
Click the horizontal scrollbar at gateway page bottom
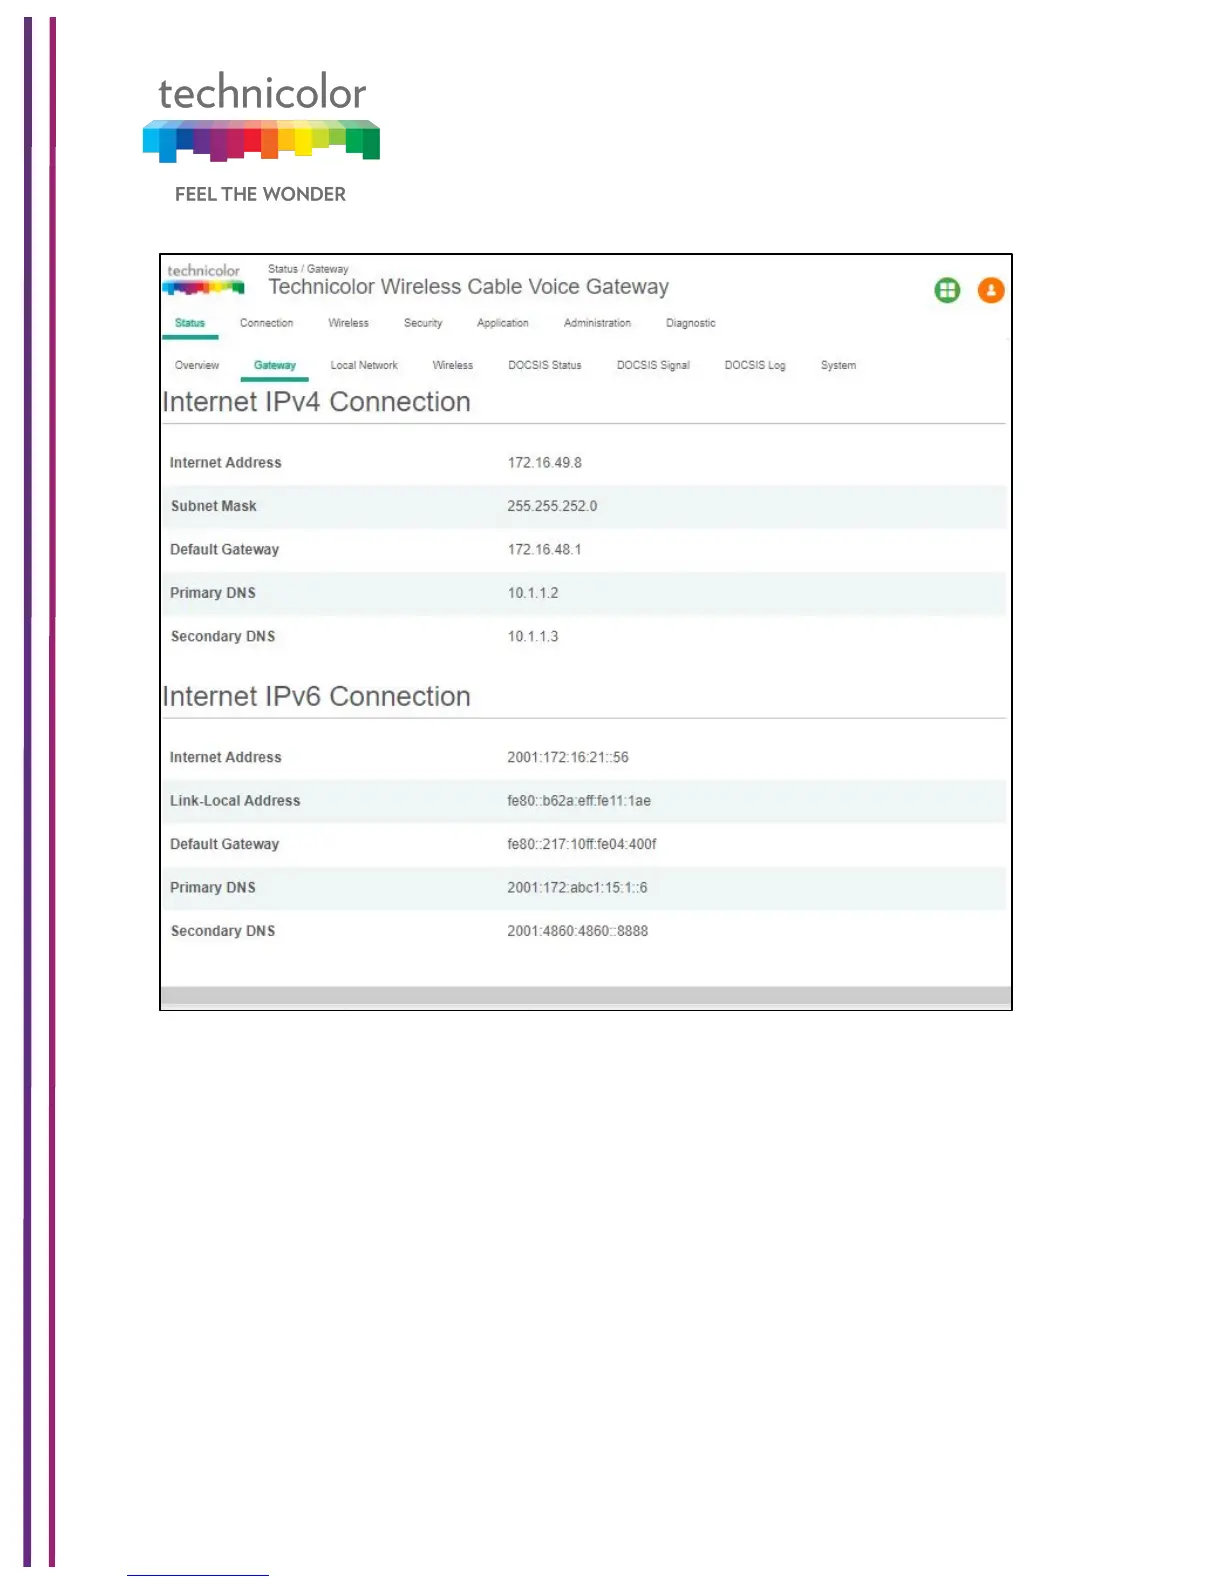click(x=586, y=996)
